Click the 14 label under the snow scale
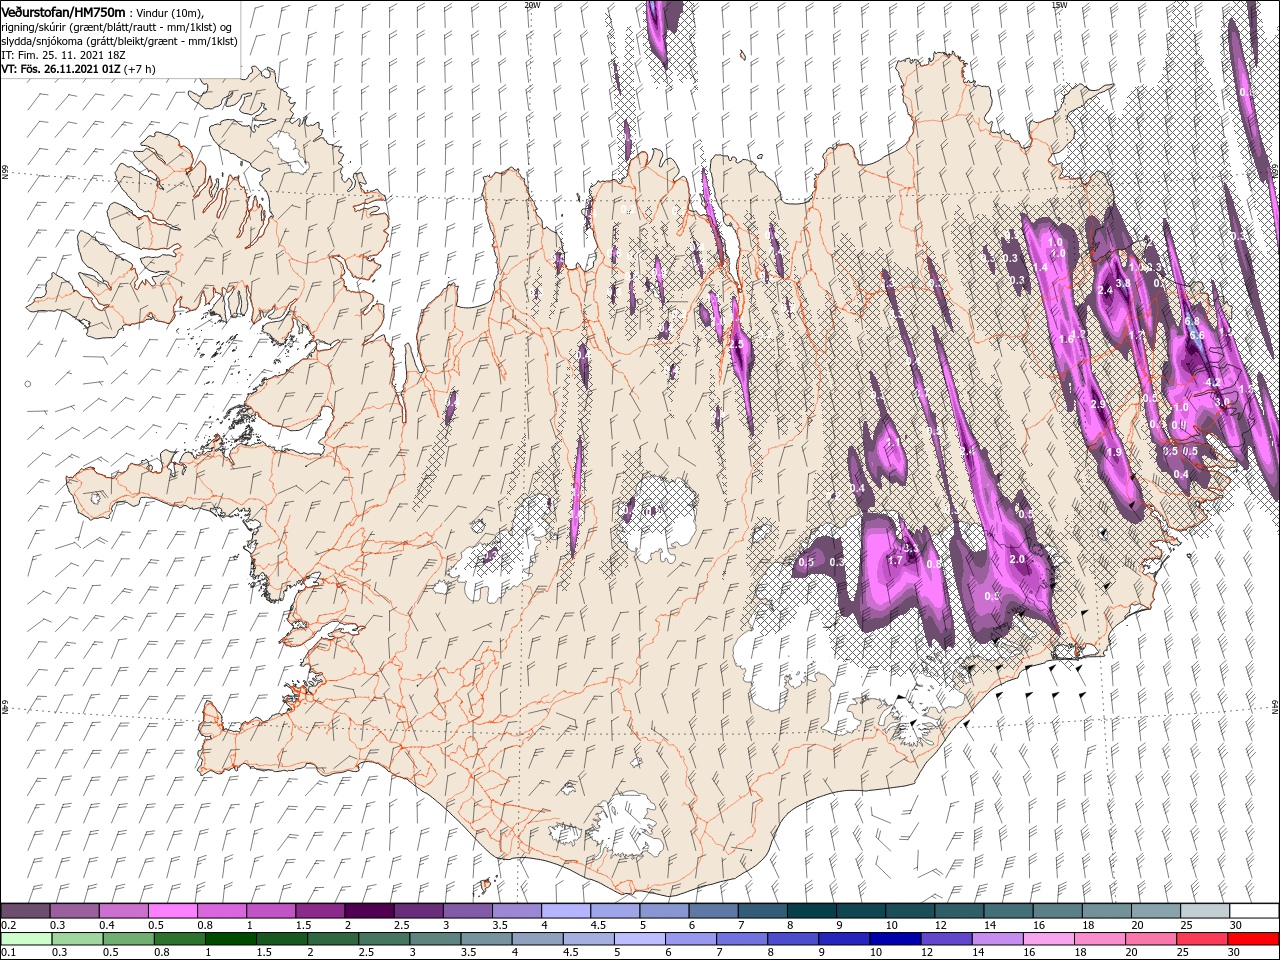The height and width of the screenshot is (960, 1280). point(990,925)
